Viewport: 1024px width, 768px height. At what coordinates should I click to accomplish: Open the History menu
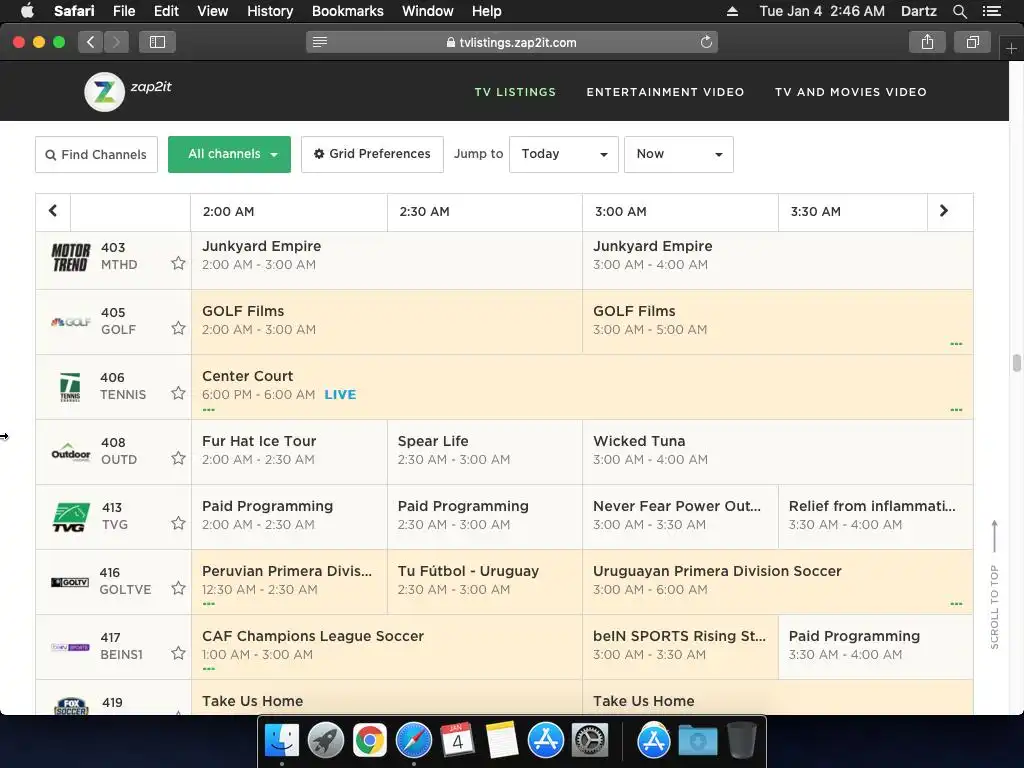point(270,11)
